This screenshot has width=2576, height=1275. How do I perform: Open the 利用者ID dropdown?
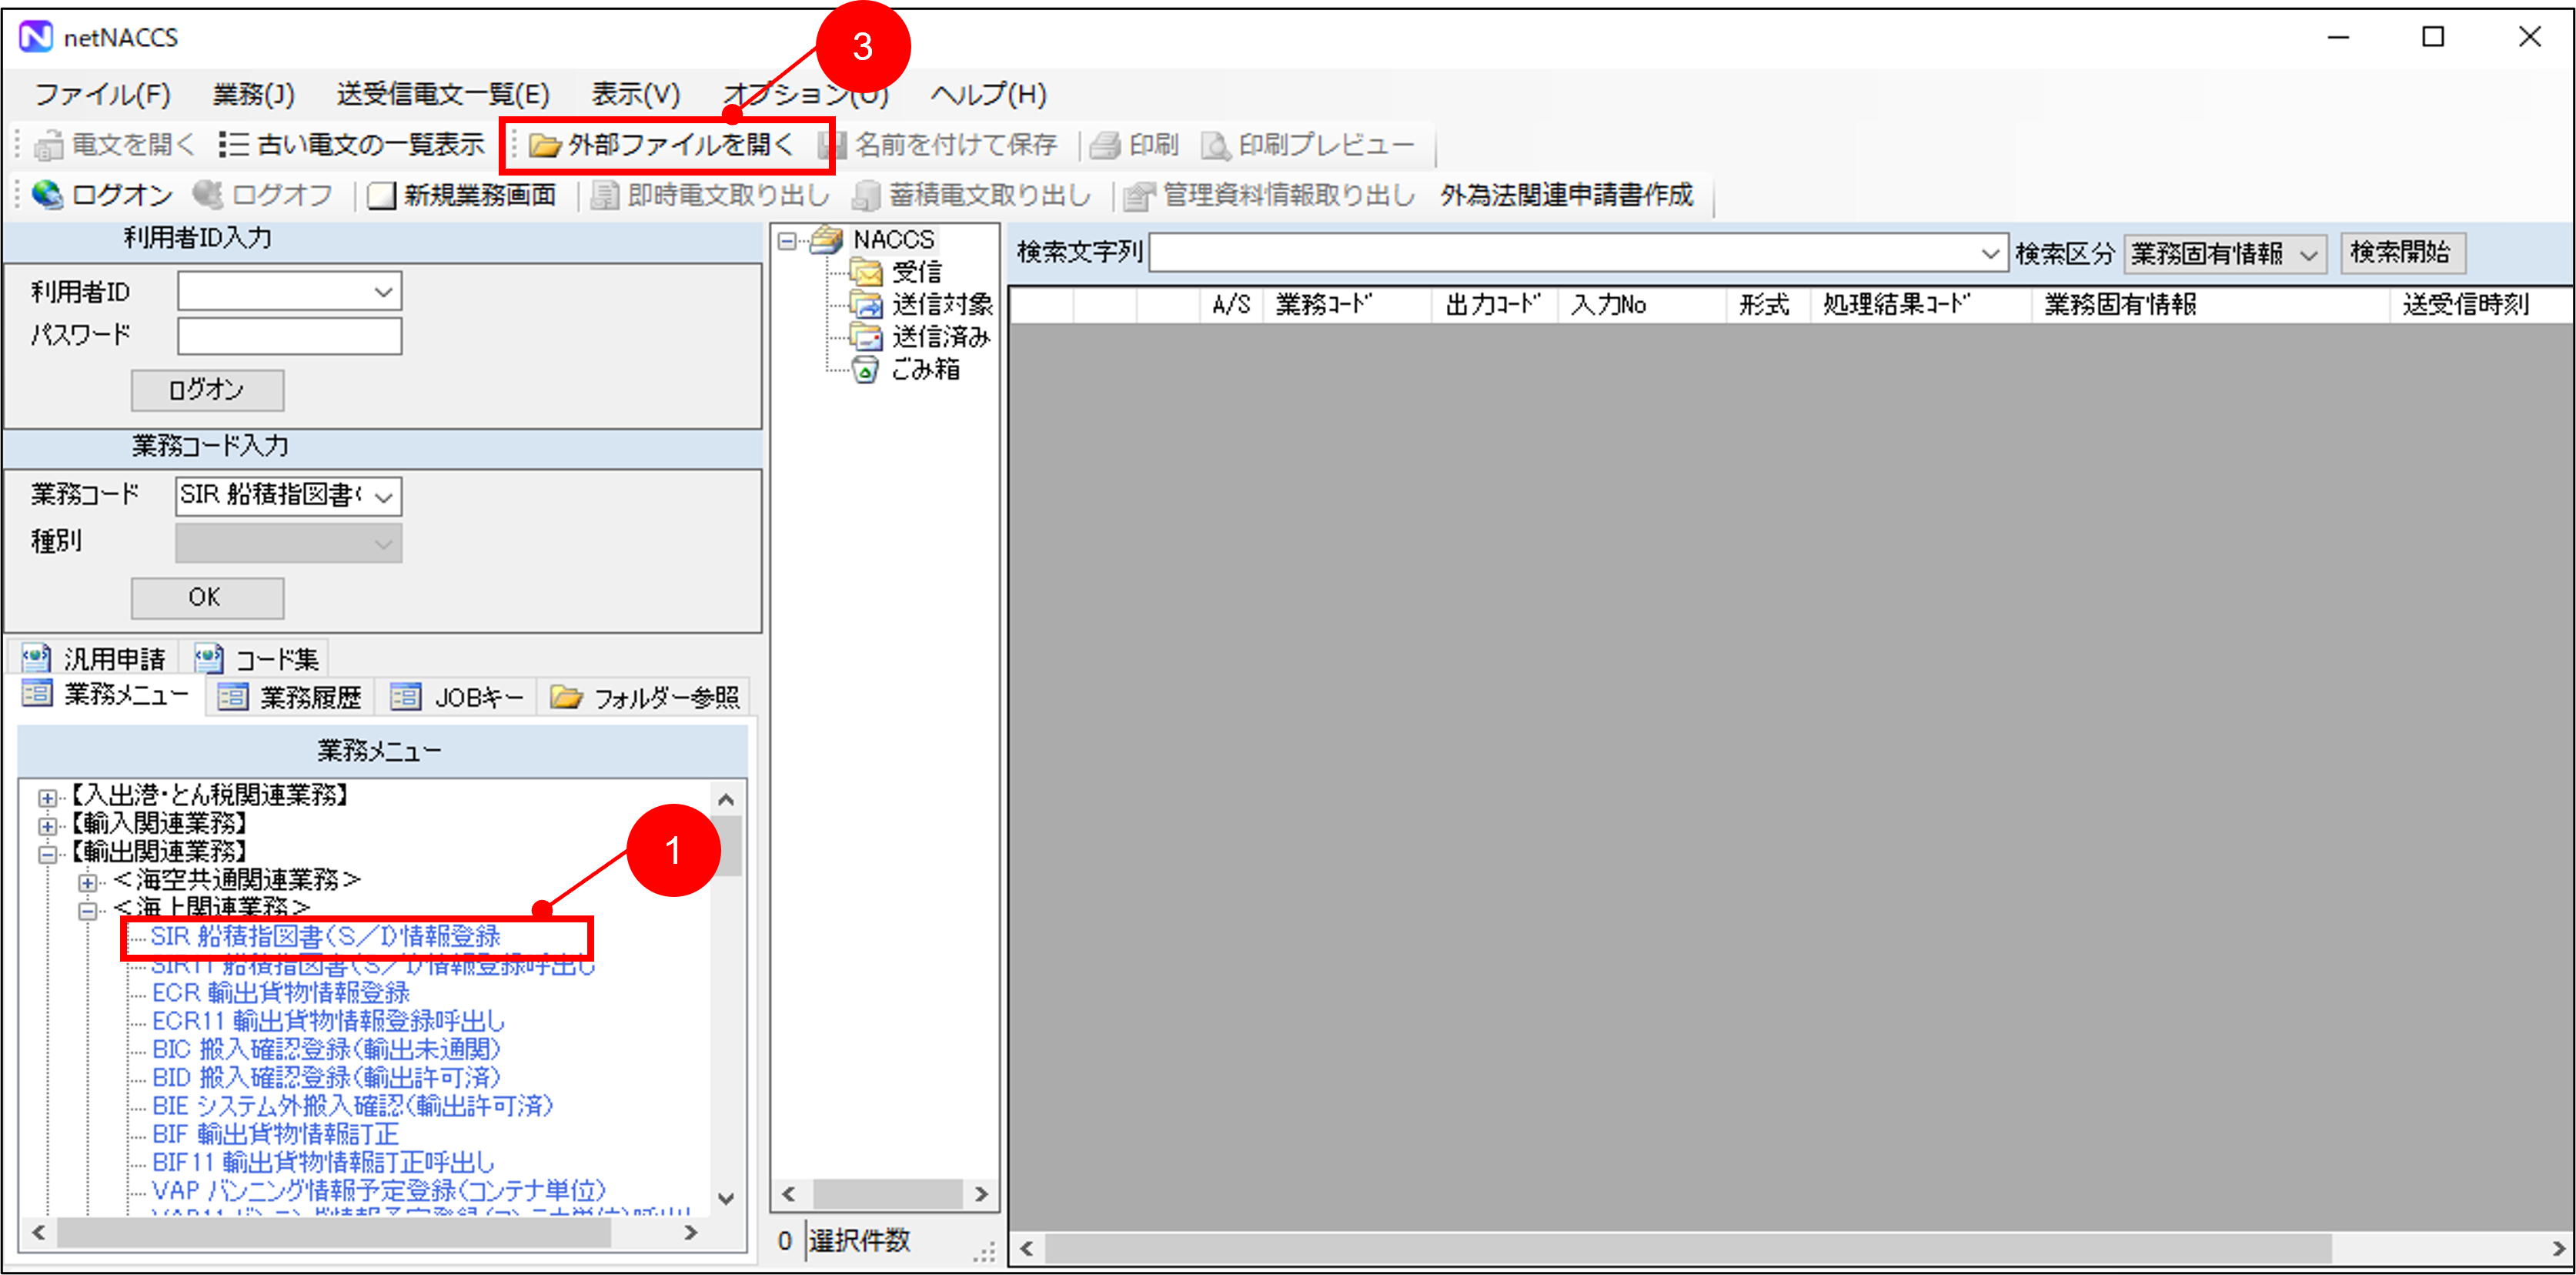click(383, 292)
